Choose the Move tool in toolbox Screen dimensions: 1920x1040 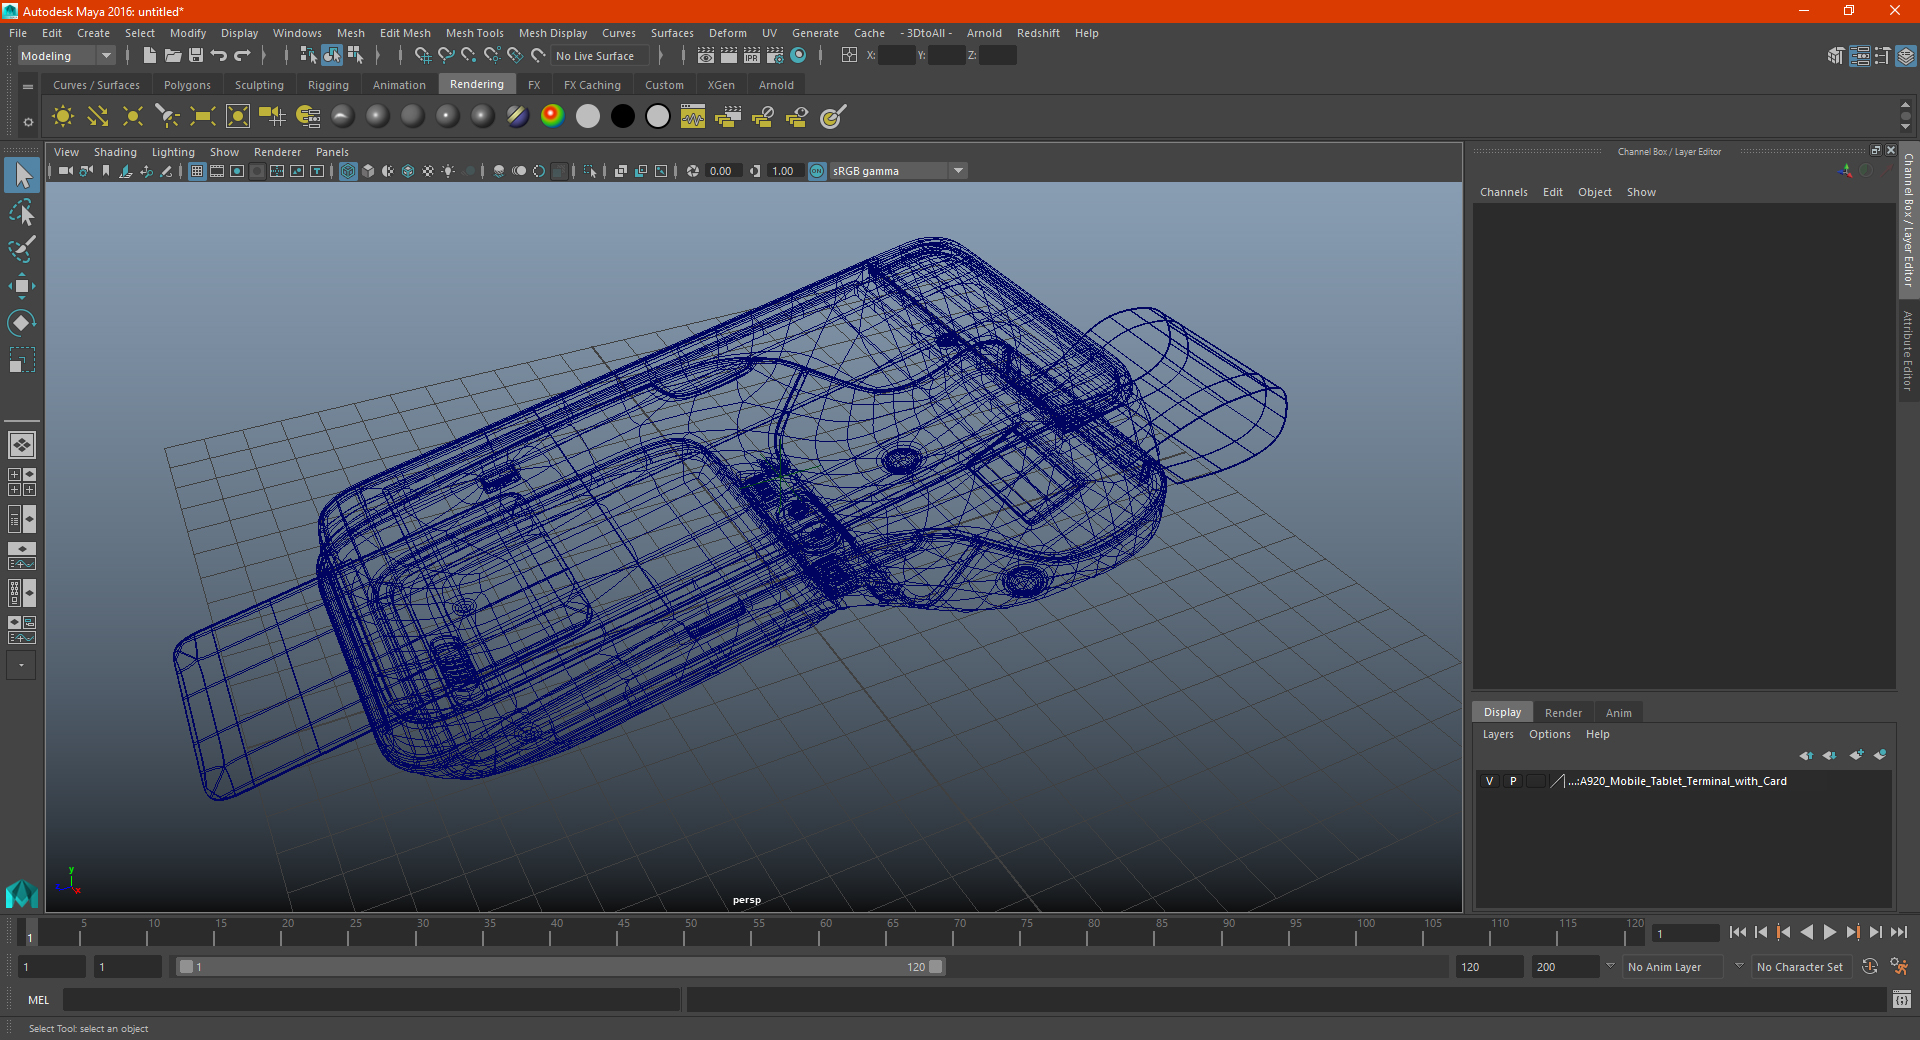pos(21,286)
